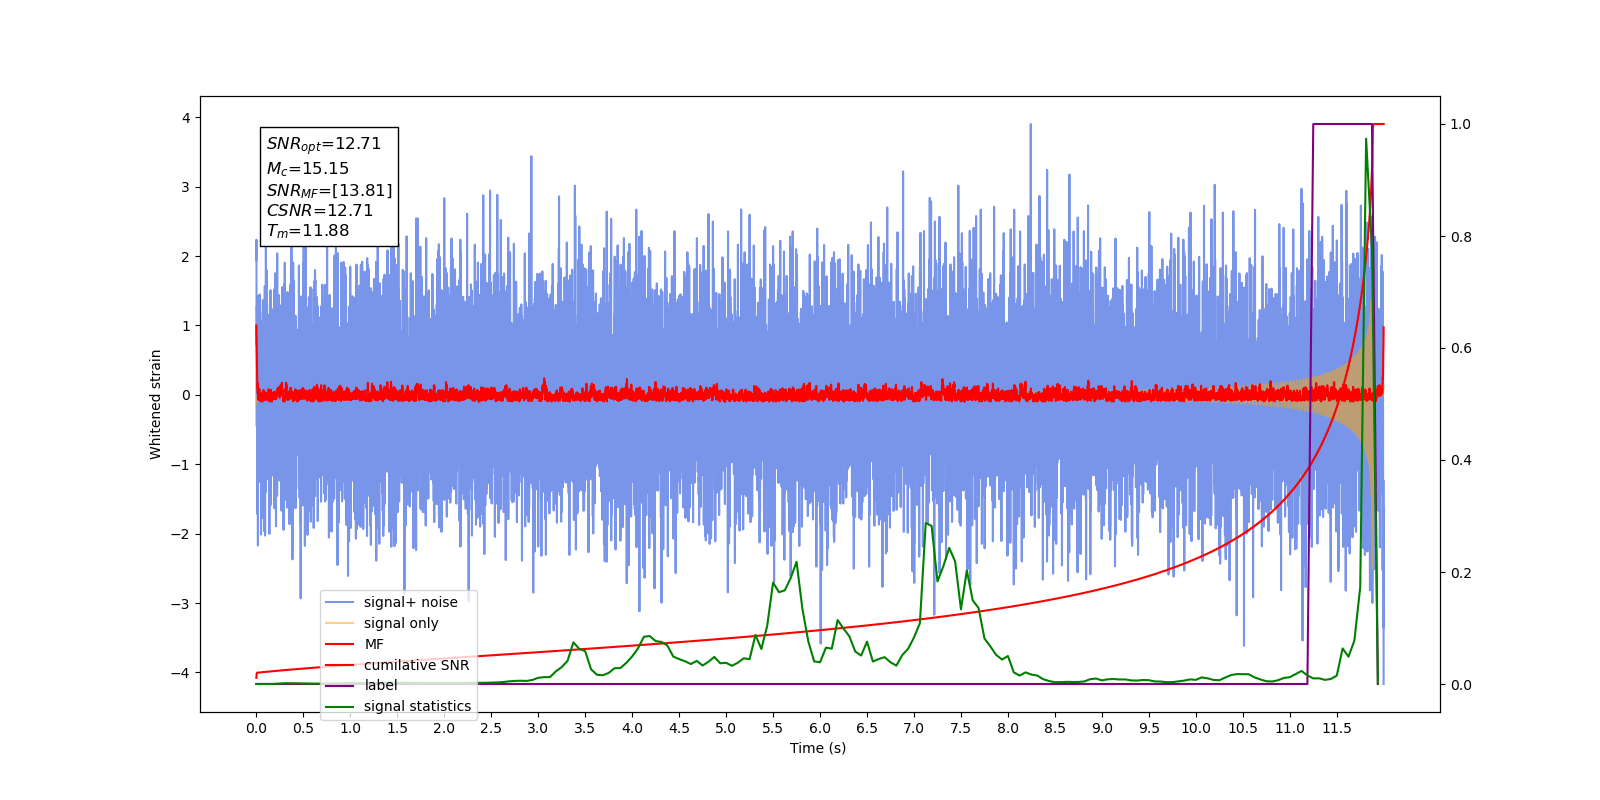Click x-axis tick label 7.0

coord(914,728)
